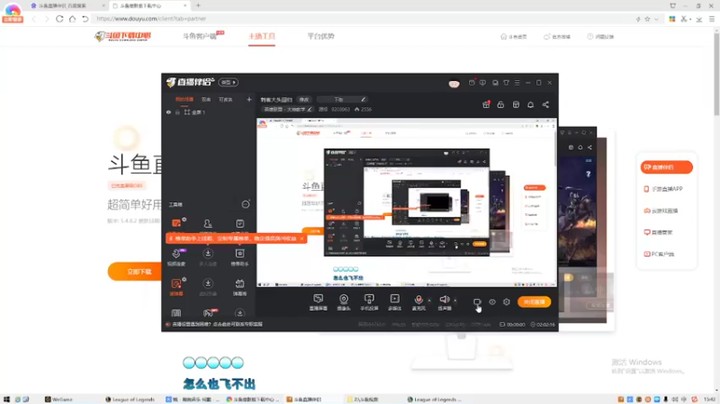Image resolution: width=720 pixels, height=404 pixels.
Task: Add a multimedia source with the play icon
Action: [394, 302]
